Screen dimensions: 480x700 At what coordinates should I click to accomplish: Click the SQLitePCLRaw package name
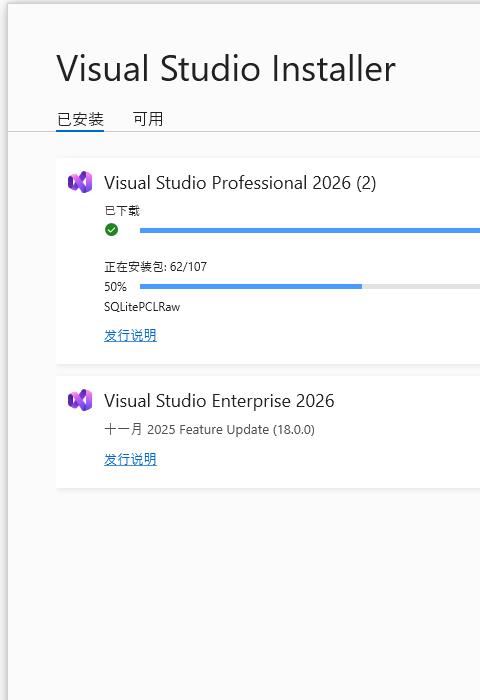142,307
